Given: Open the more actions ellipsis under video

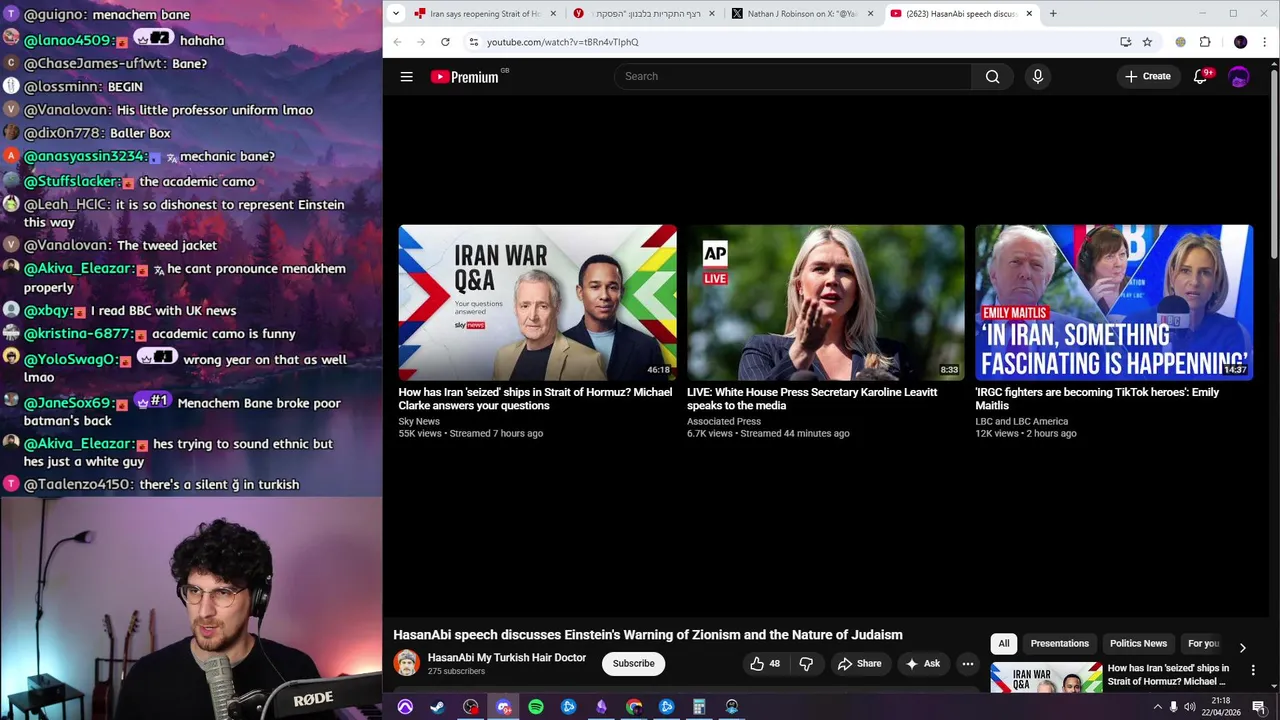Looking at the screenshot, I should coord(967,663).
